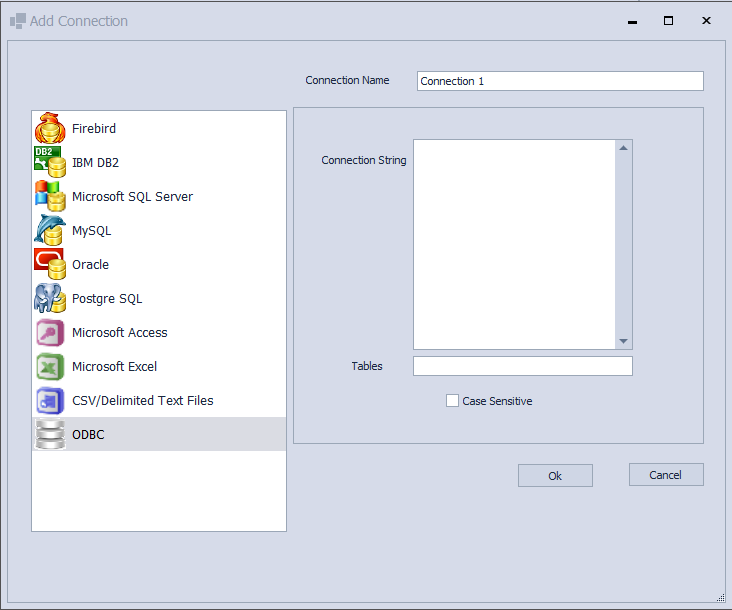This screenshot has width=732, height=610.
Task: Select the 'CSV/Delimited Text Files' entry text
Action: coord(142,400)
